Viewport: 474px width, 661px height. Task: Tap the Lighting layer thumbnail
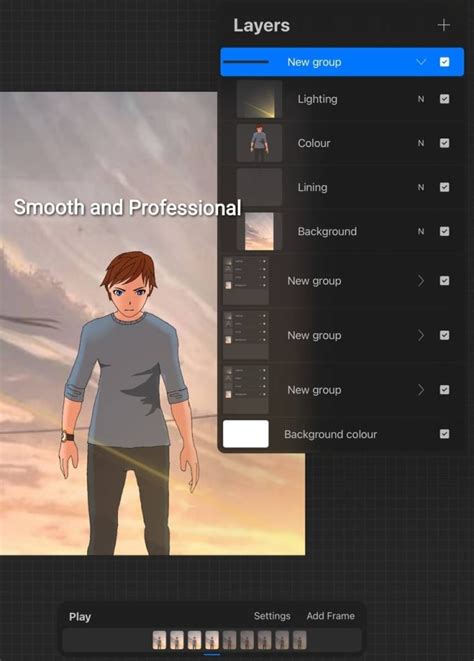[x=259, y=99]
